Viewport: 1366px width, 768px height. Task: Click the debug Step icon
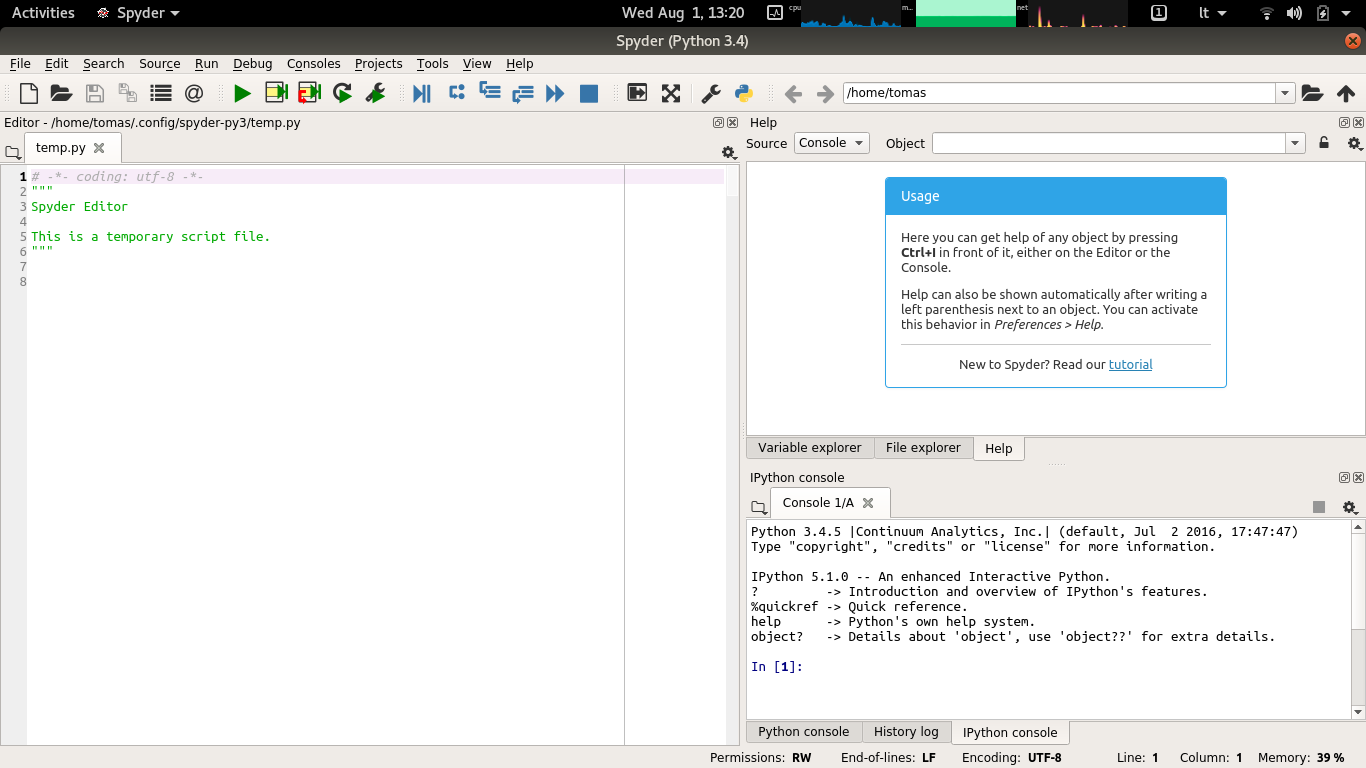[x=457, y=93]
